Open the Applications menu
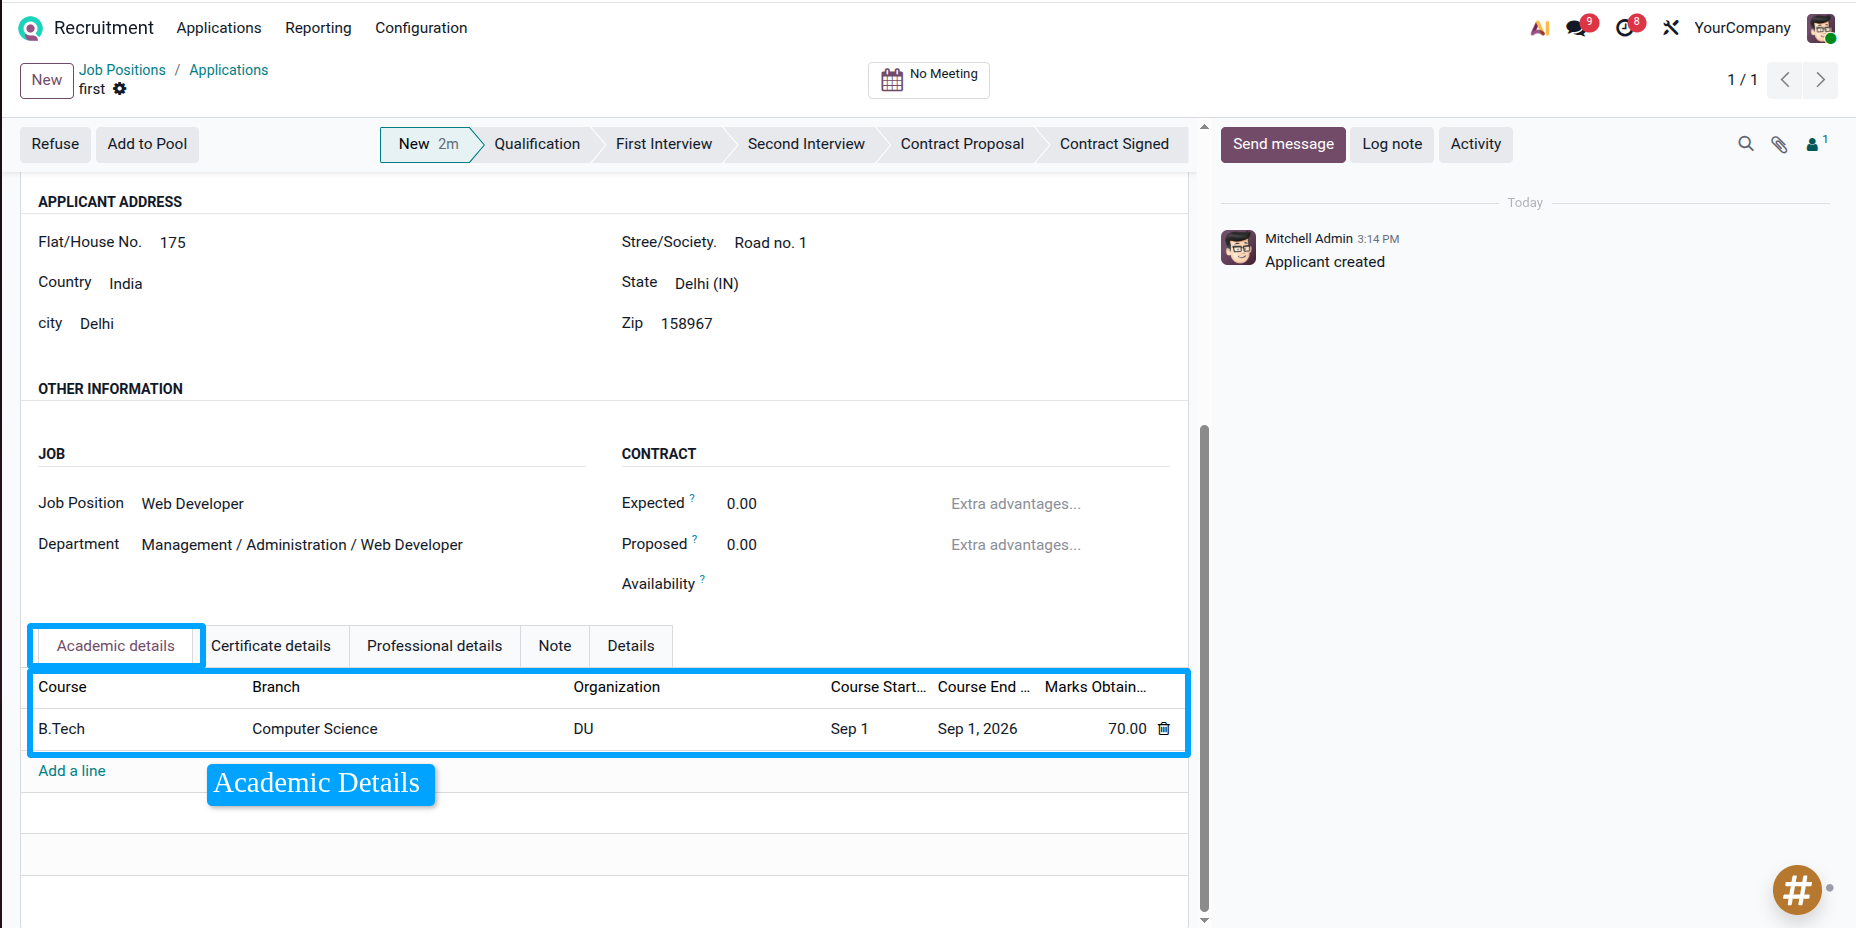The height and width of the screenshot is (928, 1856). click(x=219, y=28)
